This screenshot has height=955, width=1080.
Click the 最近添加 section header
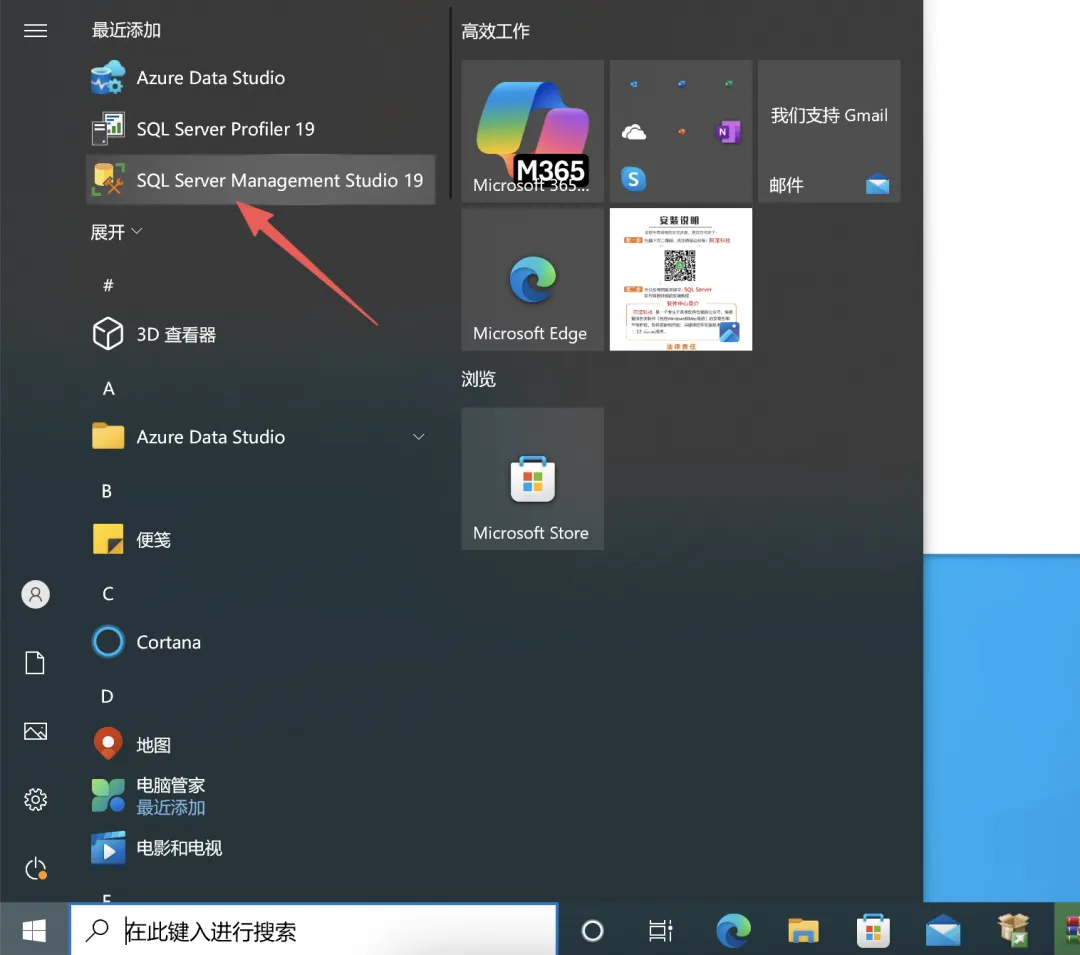[126, 30]
